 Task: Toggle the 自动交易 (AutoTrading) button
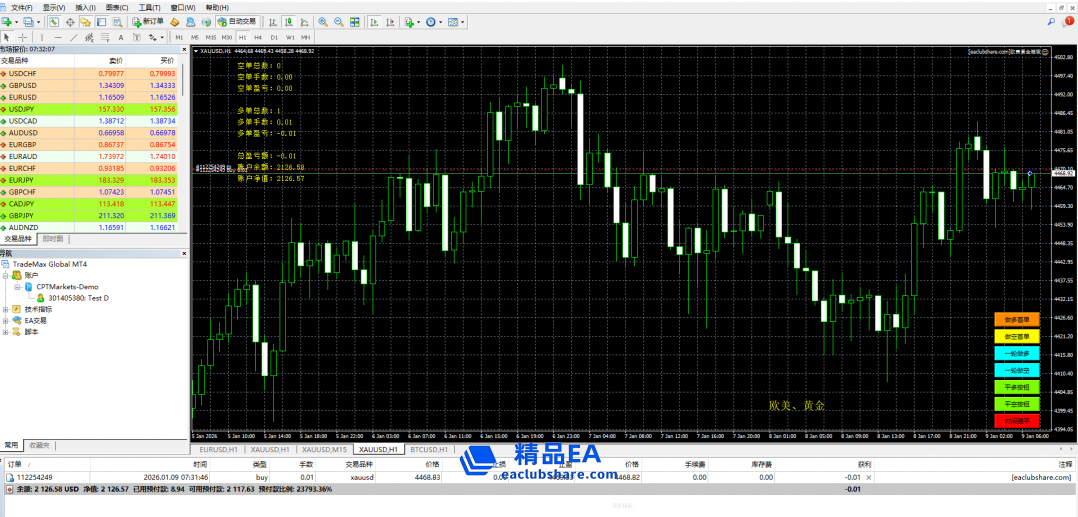[235, 21]
